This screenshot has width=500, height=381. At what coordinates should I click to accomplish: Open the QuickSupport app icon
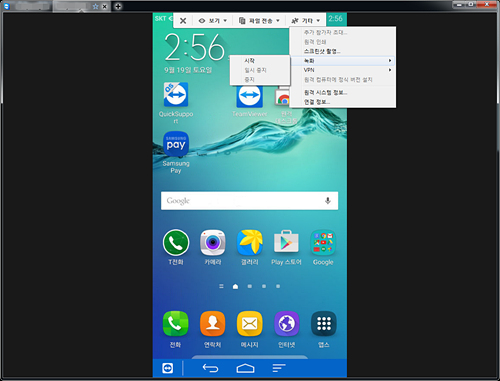click(176, 95)
